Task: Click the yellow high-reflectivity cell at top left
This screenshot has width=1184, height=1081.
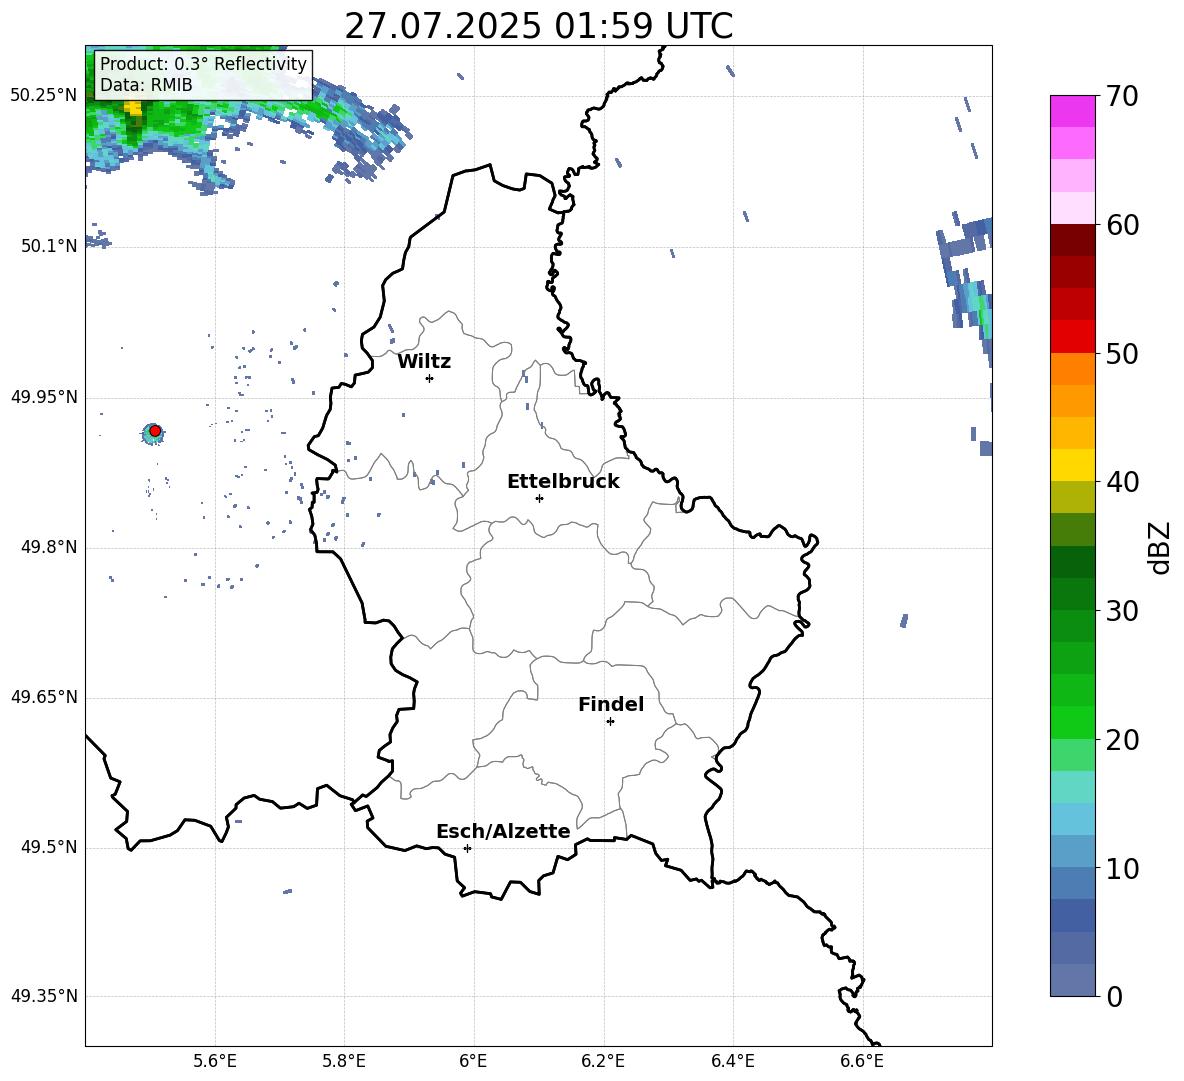Action: 133,108
